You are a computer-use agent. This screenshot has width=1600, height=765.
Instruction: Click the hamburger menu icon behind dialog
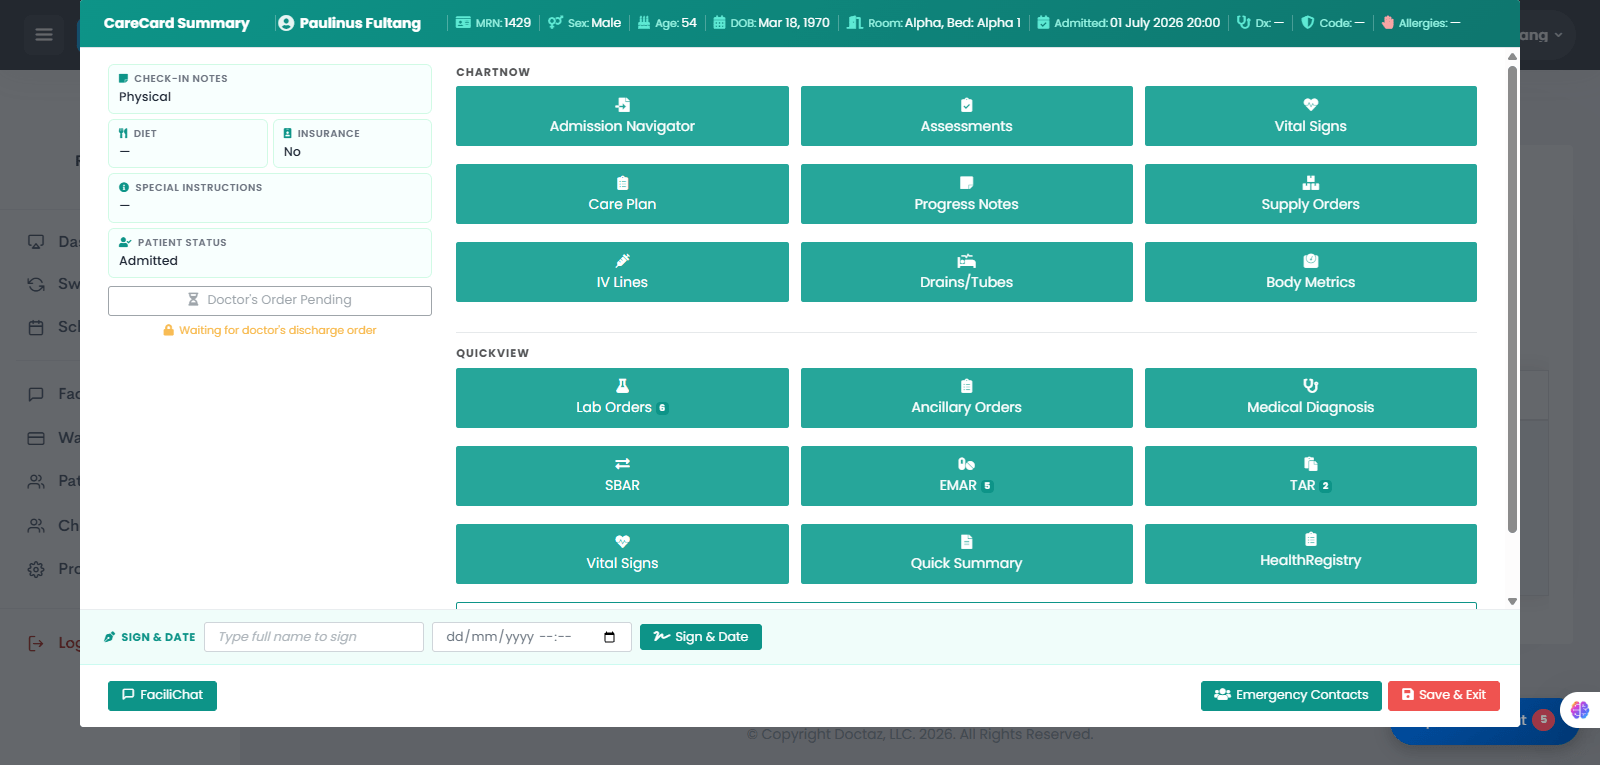pos(43,35)
